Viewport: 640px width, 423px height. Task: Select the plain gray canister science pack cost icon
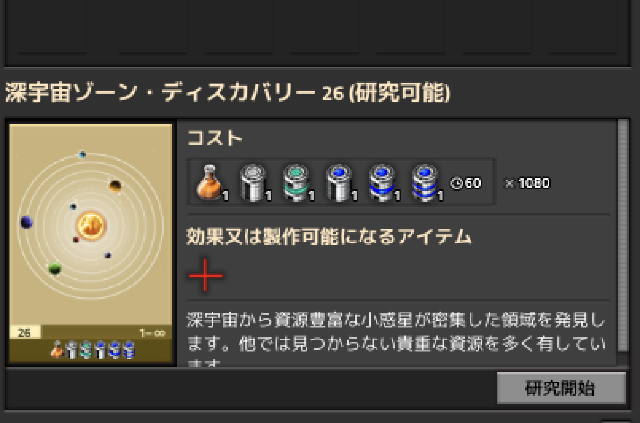253,183
